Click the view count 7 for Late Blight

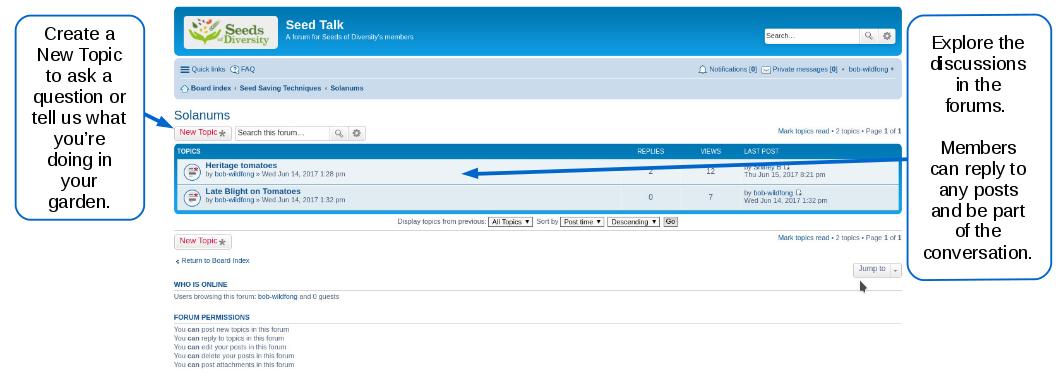(x=711, y=197)
